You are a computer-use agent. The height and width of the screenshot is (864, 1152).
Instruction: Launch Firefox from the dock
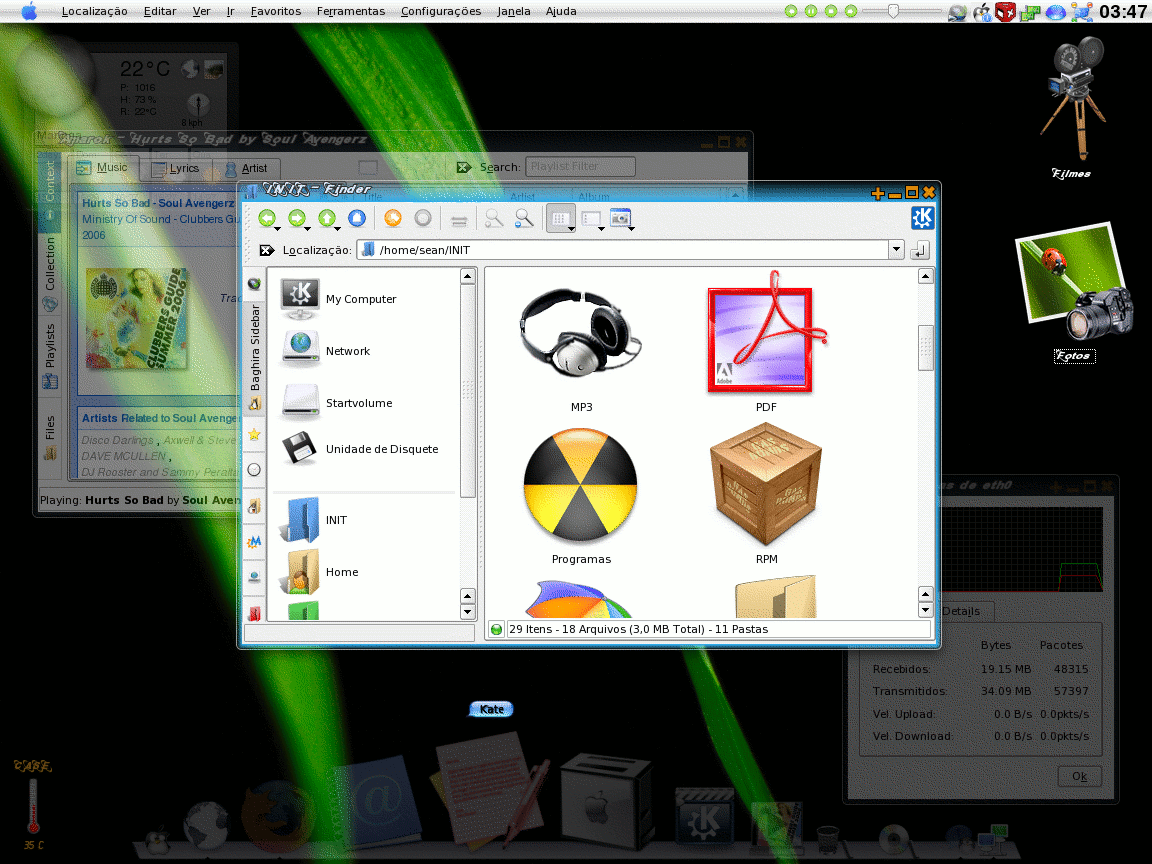278,817
